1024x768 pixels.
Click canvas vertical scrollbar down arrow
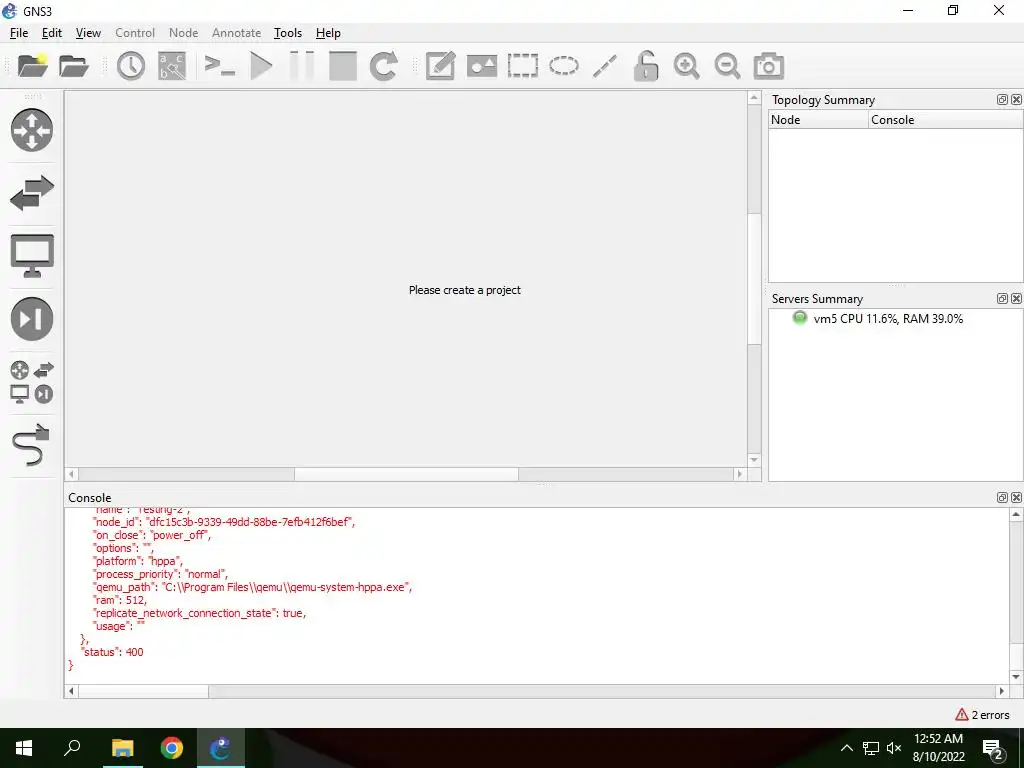coord(754,460)
